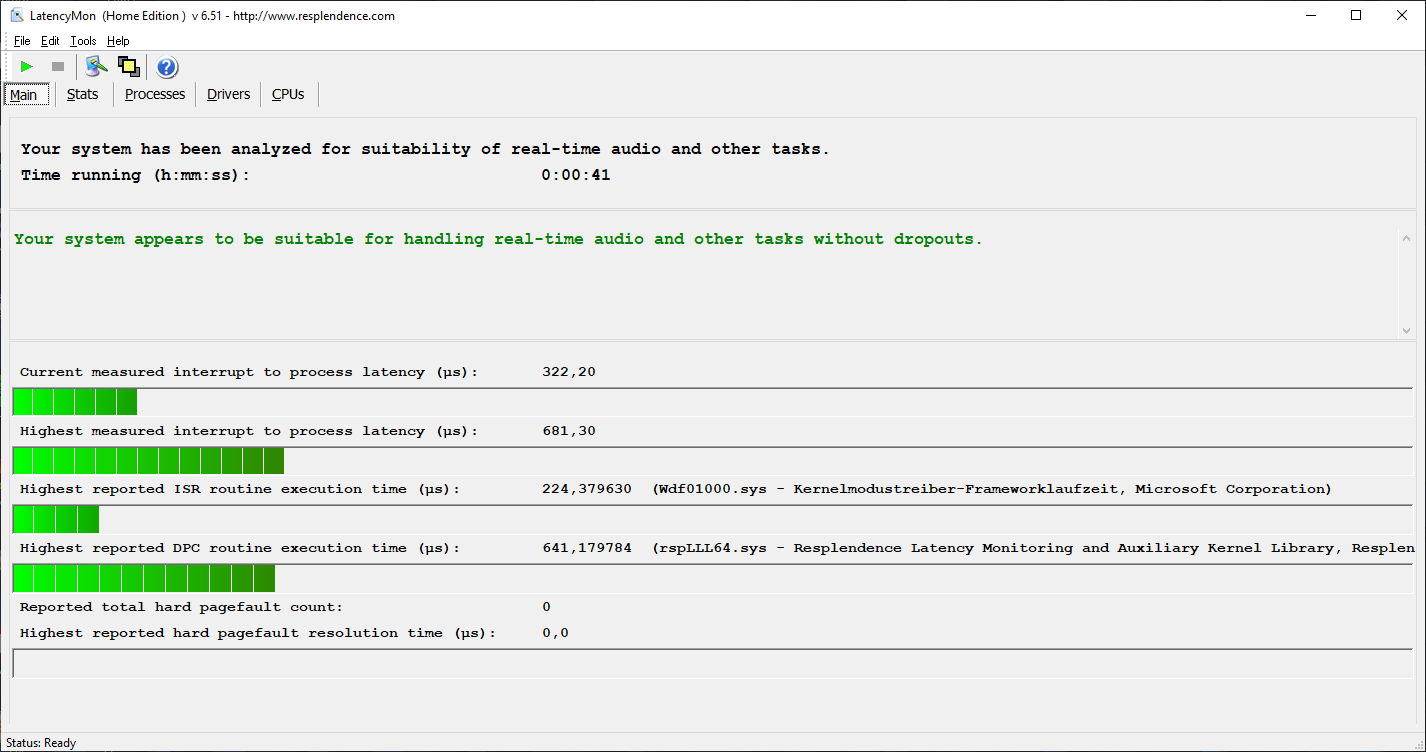Click the time running value 0:00:41

576,175
